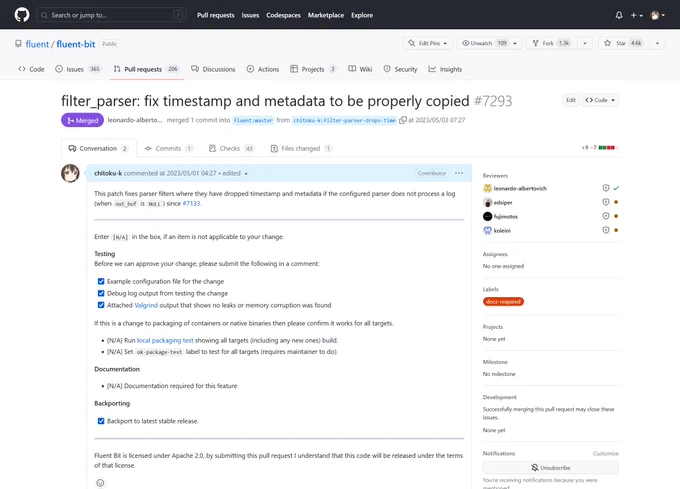The width and height of the screenshot is (680, 489).
Task: Copy head branch name icon
Action: [x=402, y=120]
